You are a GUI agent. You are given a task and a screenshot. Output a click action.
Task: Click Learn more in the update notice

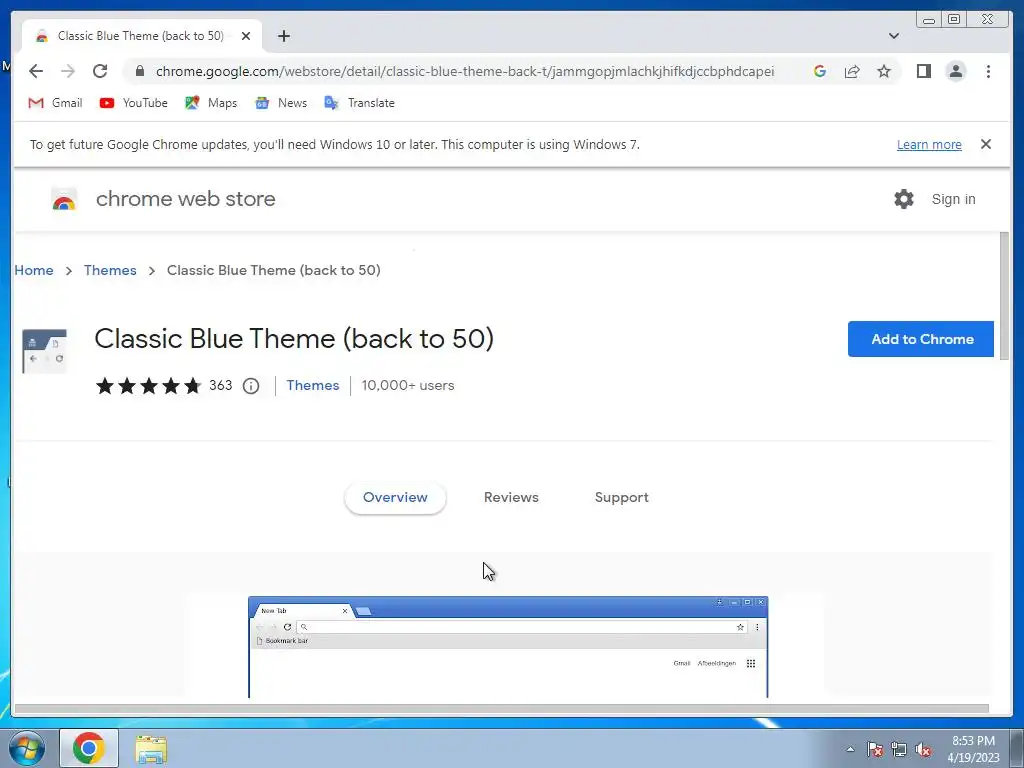click(x=929, y=144)
